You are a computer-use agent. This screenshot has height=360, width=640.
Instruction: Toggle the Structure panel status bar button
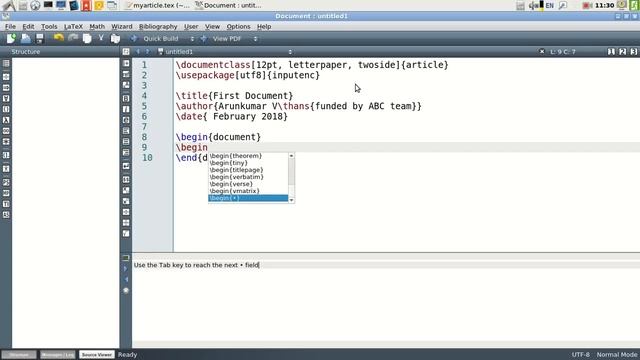click(x=19, y=355)
